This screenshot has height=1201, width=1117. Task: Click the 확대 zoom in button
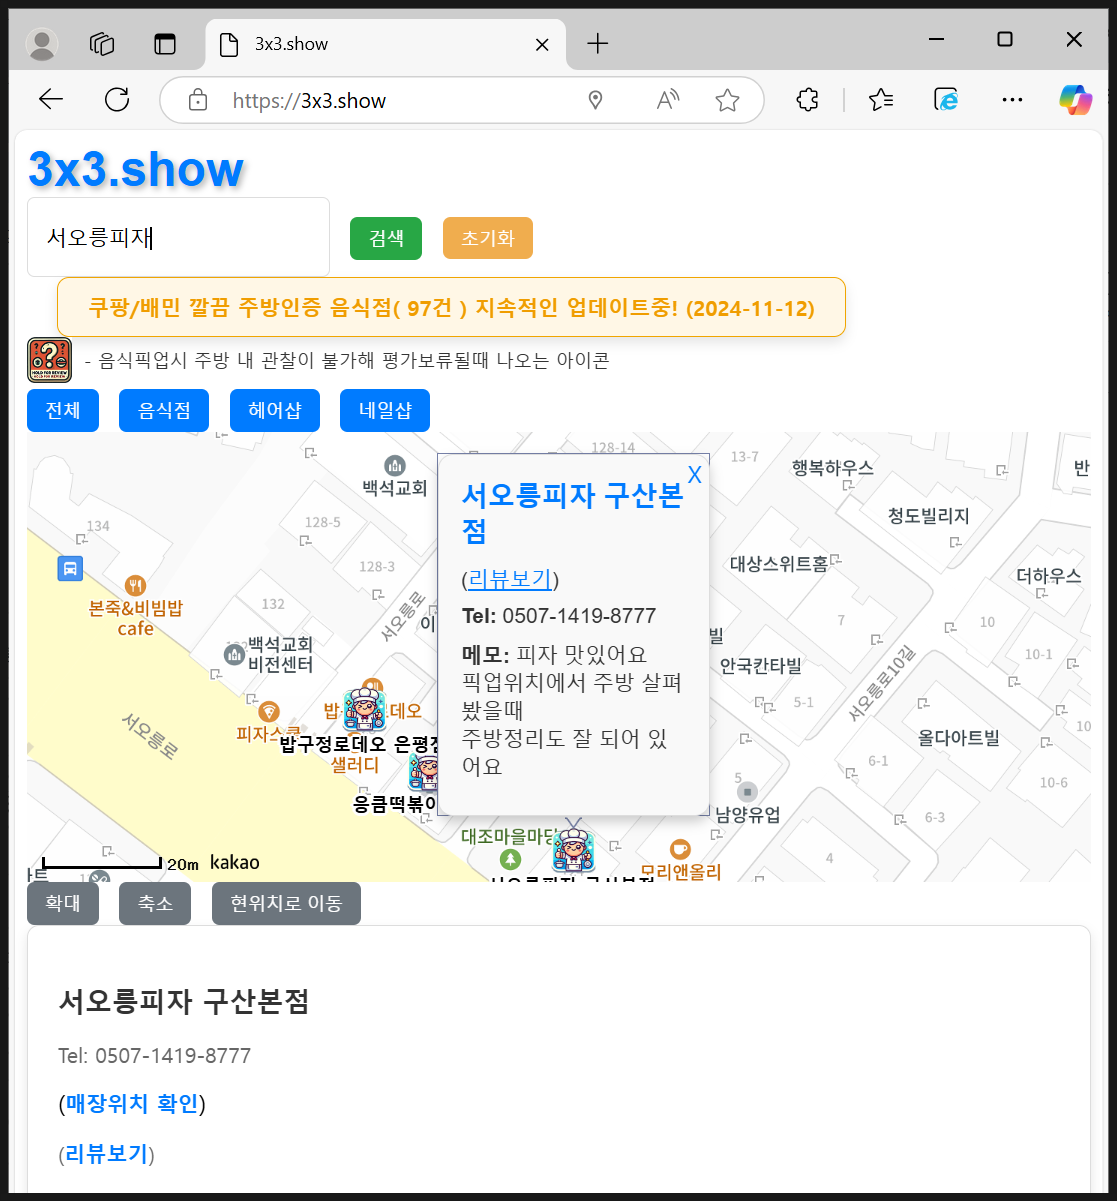[63, 904]
